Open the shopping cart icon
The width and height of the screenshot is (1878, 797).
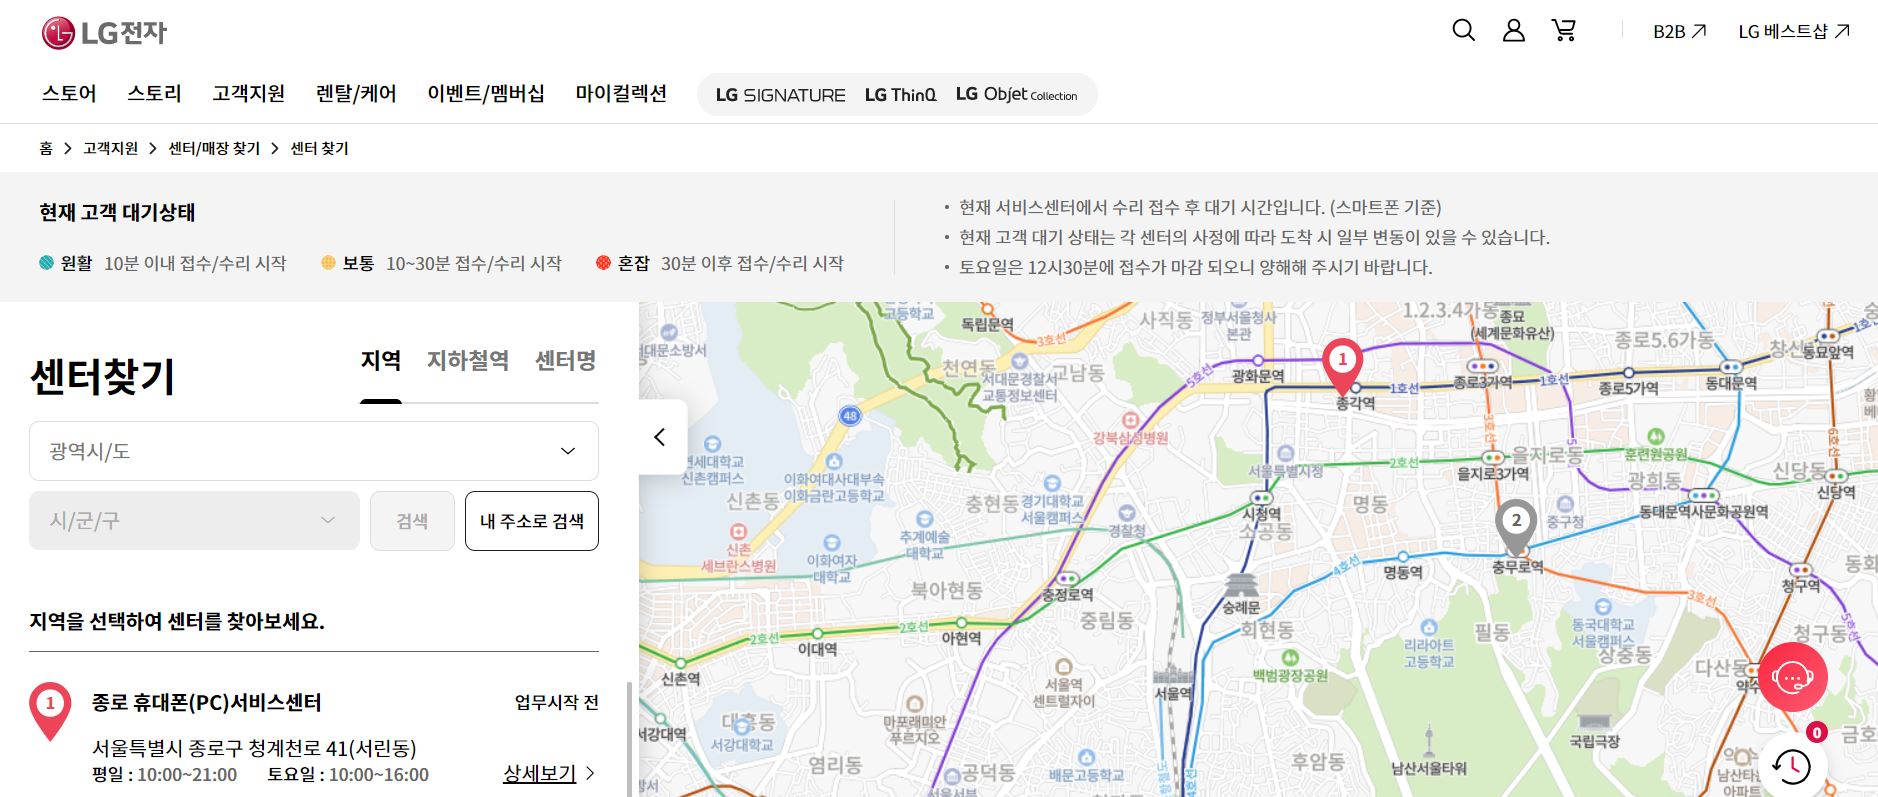click(x=1564, y=31)
